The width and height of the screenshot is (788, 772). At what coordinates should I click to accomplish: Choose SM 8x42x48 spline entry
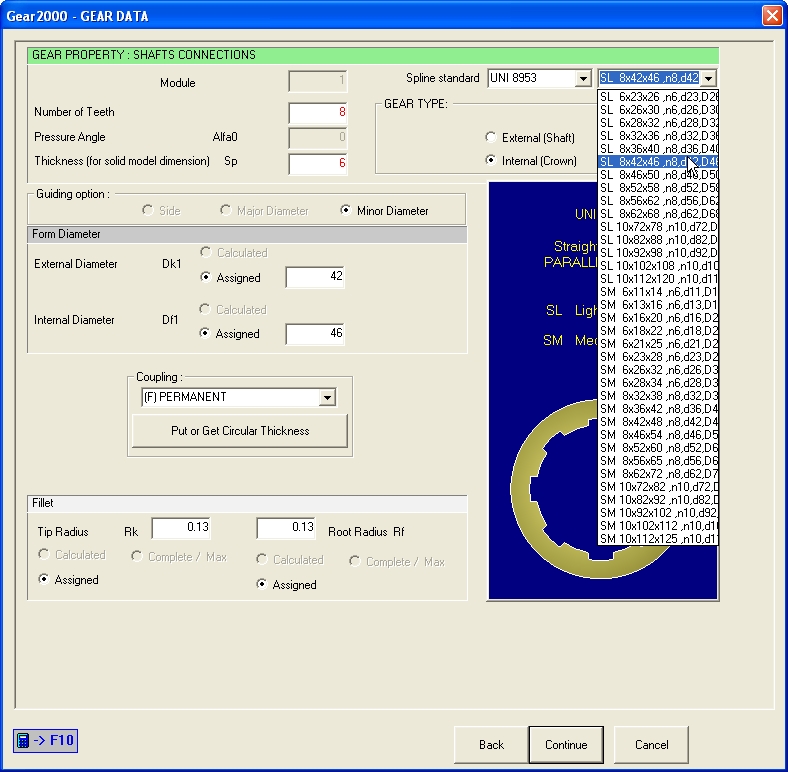coord(658,422)
